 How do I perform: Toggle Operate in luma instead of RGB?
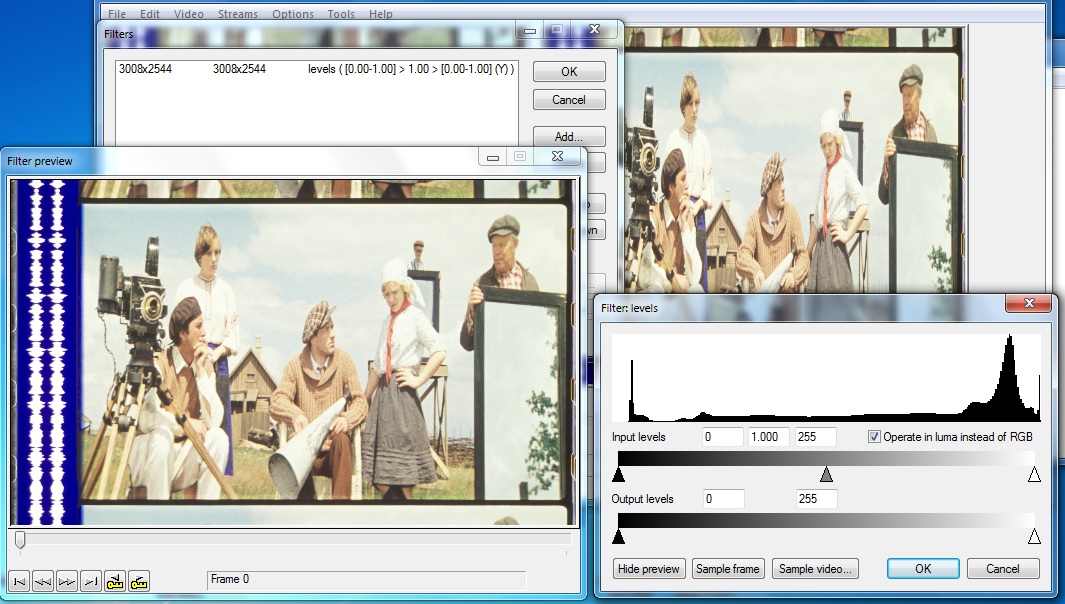point(874,437)
